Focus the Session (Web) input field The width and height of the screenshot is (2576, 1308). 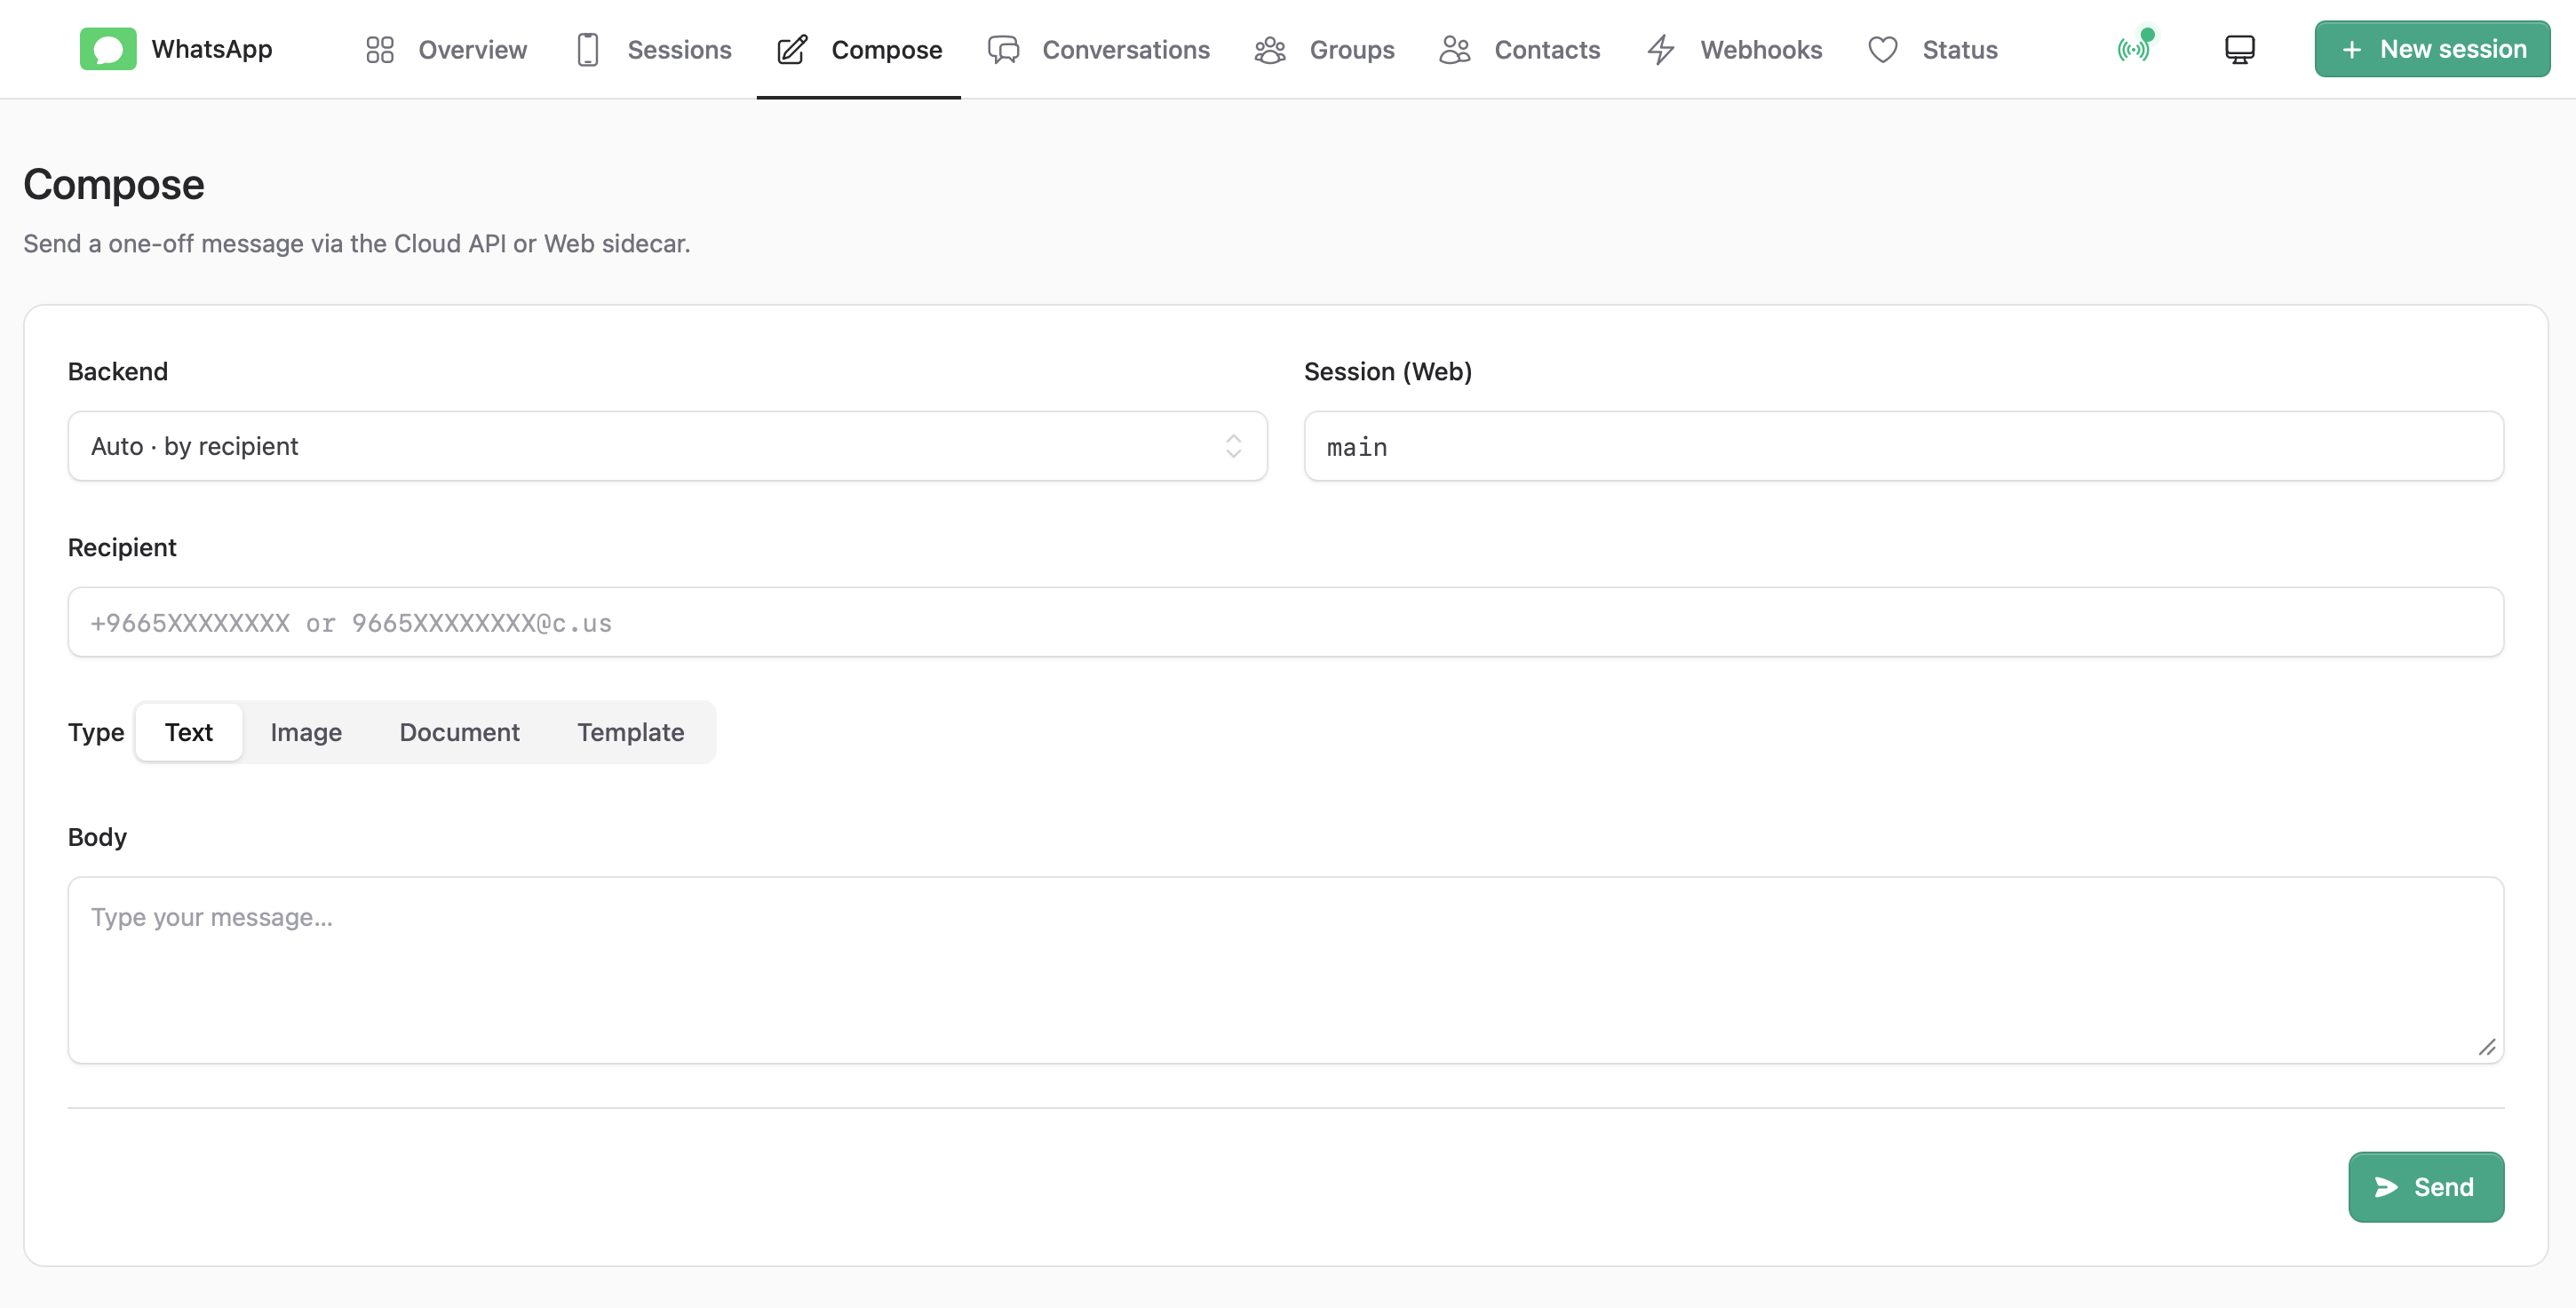[x=1904, y=446]
